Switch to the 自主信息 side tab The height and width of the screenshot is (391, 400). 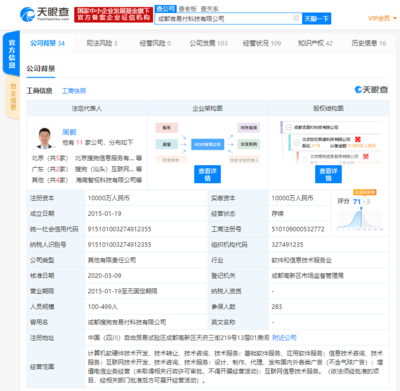[x=13, y=97]
